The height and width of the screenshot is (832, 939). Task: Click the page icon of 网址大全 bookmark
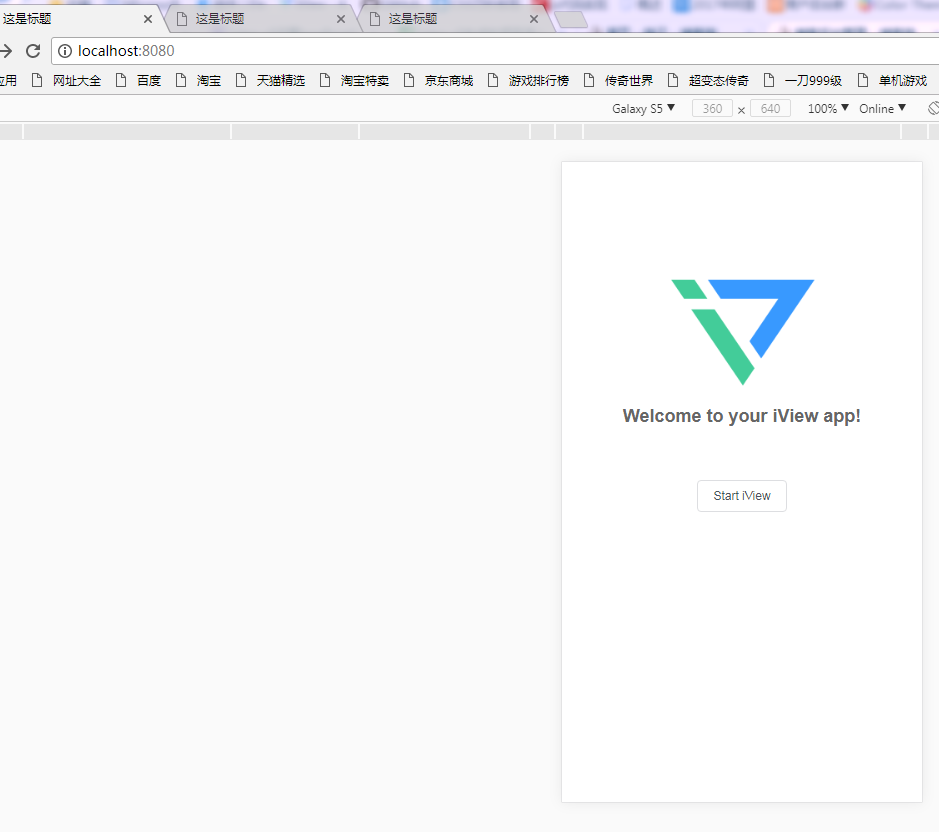click(x=37, y=80)
